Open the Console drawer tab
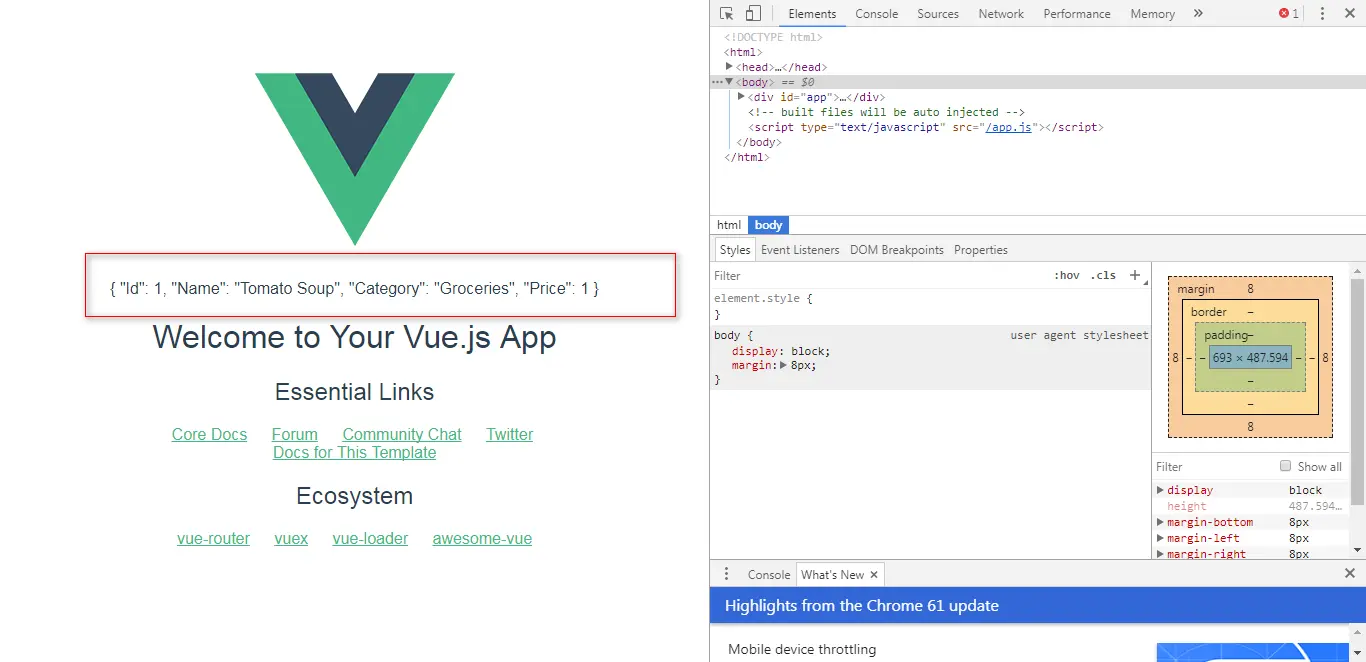 tap(769, 575)
